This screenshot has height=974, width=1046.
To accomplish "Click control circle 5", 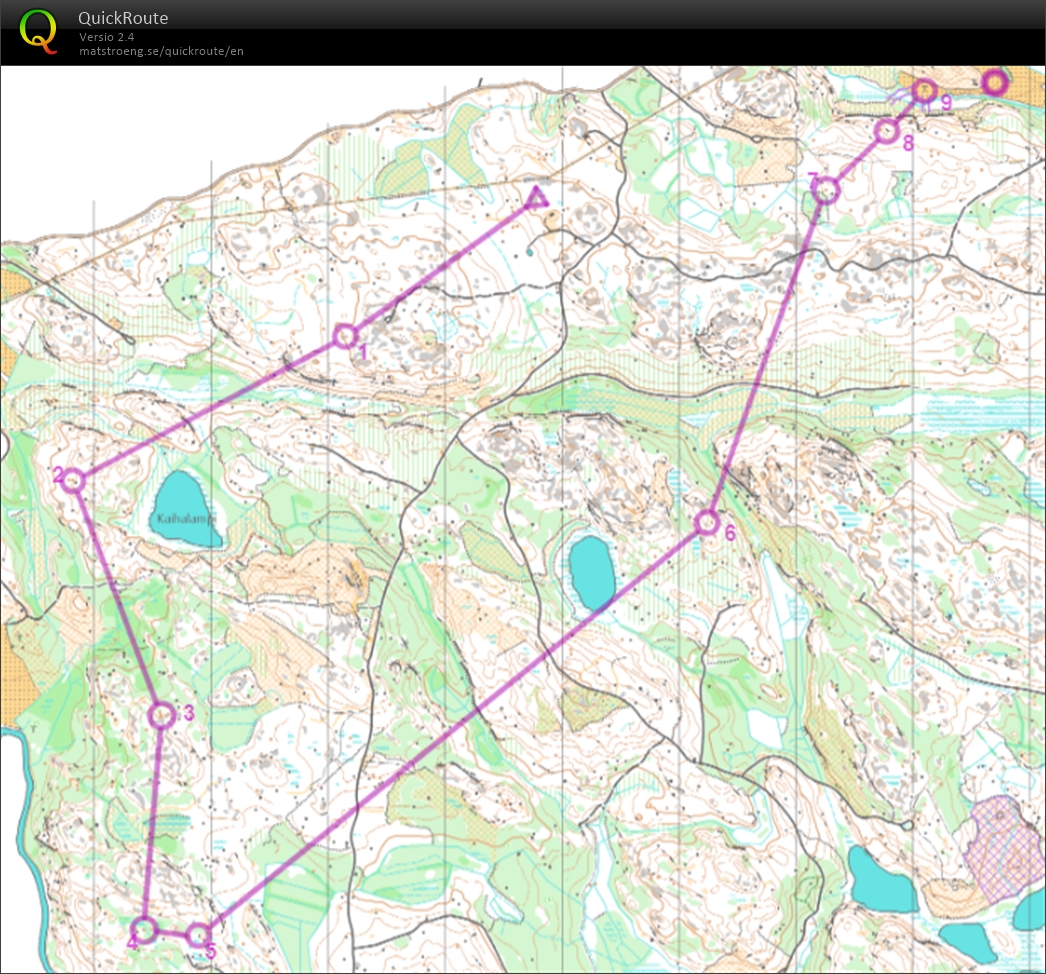I will pyautogui.click(x=199, y=936).
